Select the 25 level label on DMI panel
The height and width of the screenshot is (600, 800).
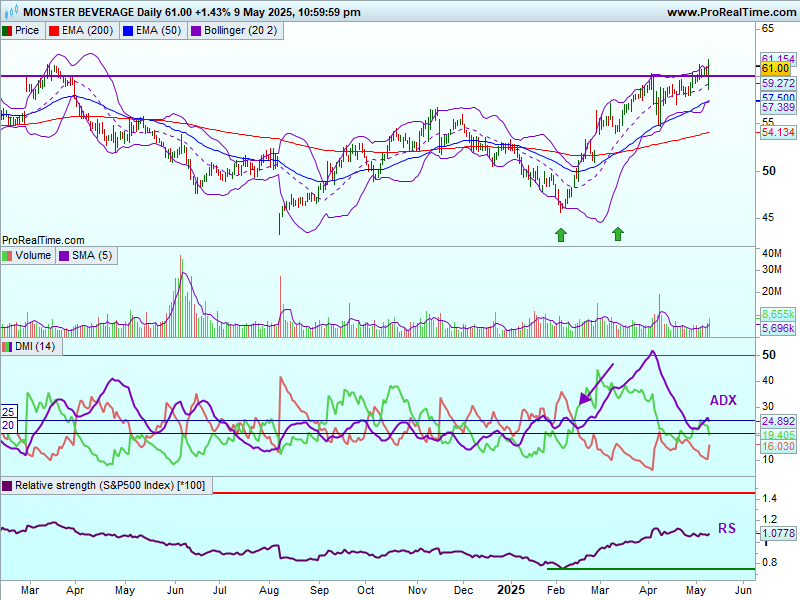pos(8,412)
